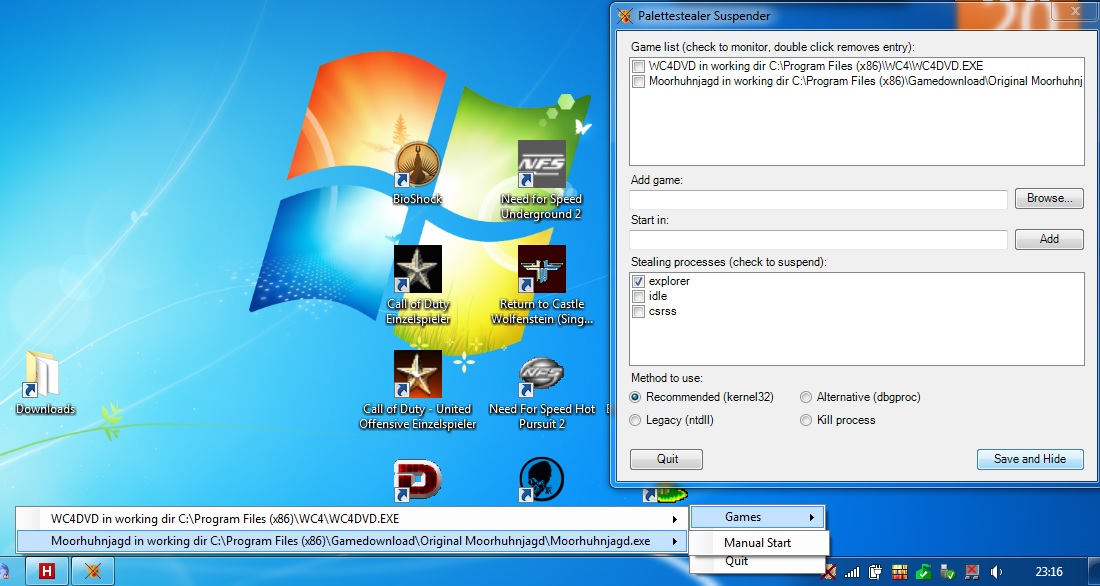The width and height of the screenshot is (1100, 586).
Task: Click the Palettestealer tray icon with red X
Action: (830, 572)
